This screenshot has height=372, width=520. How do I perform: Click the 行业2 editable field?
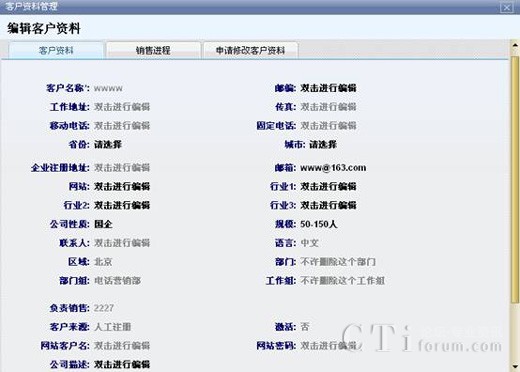point(122,205)
